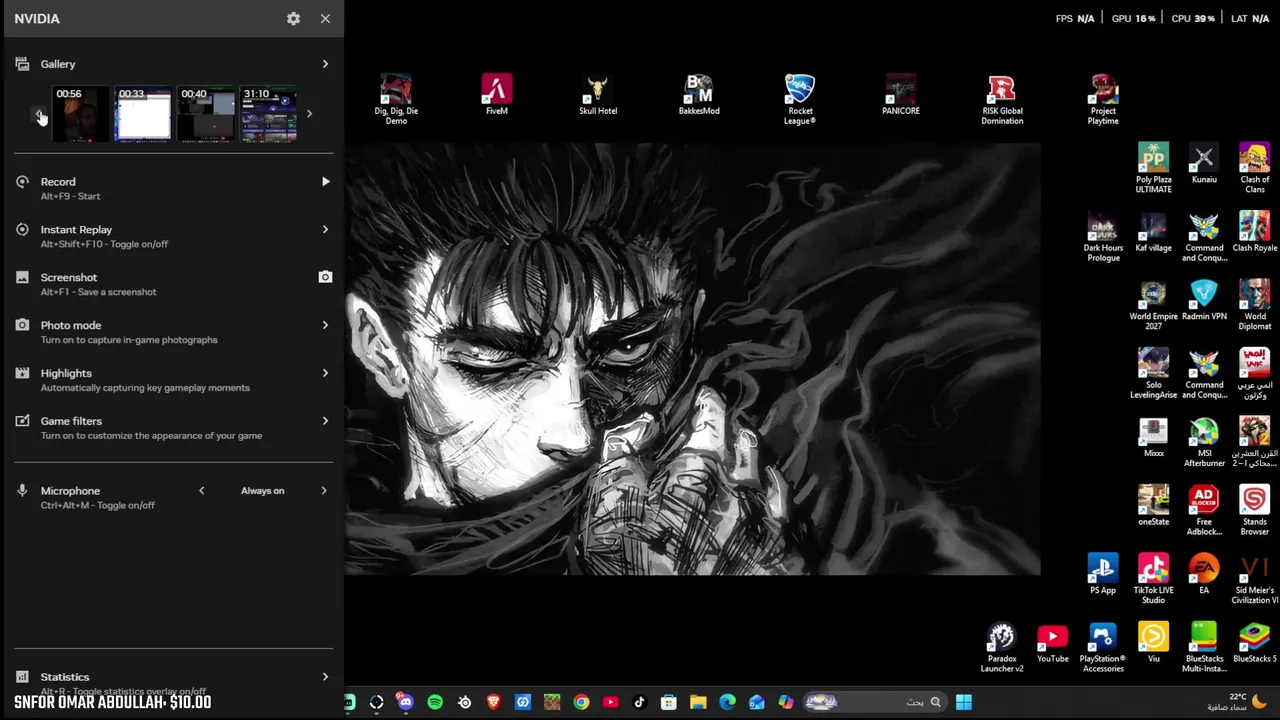The image size is (1280, 720).
Task: Expand Highlights chevron
Action: click(325, 373)
